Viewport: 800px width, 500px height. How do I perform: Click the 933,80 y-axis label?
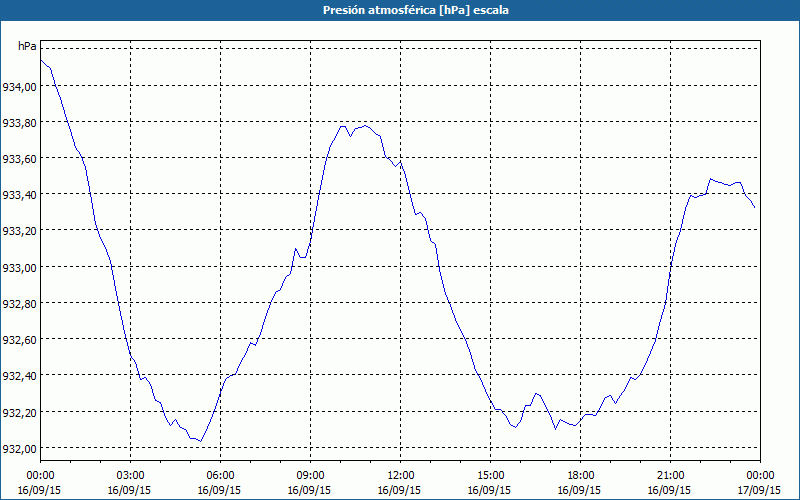point(20,123)
